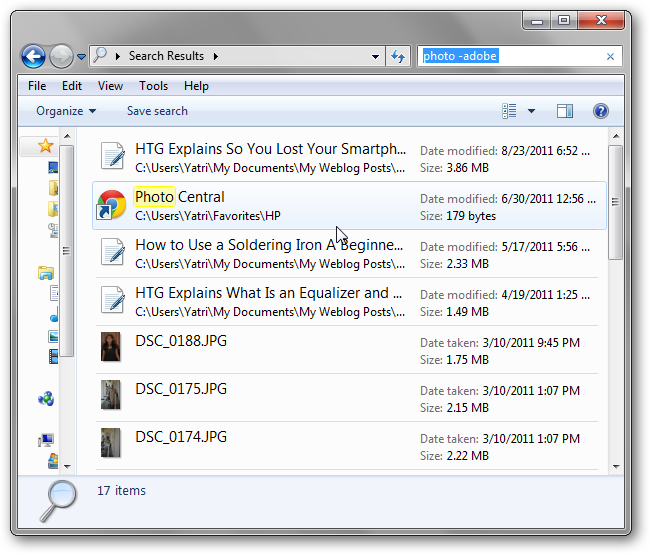Viewport: 650px width, 554px height.
Task: Go back with the blue Back arrow
Action: point(33,56)
